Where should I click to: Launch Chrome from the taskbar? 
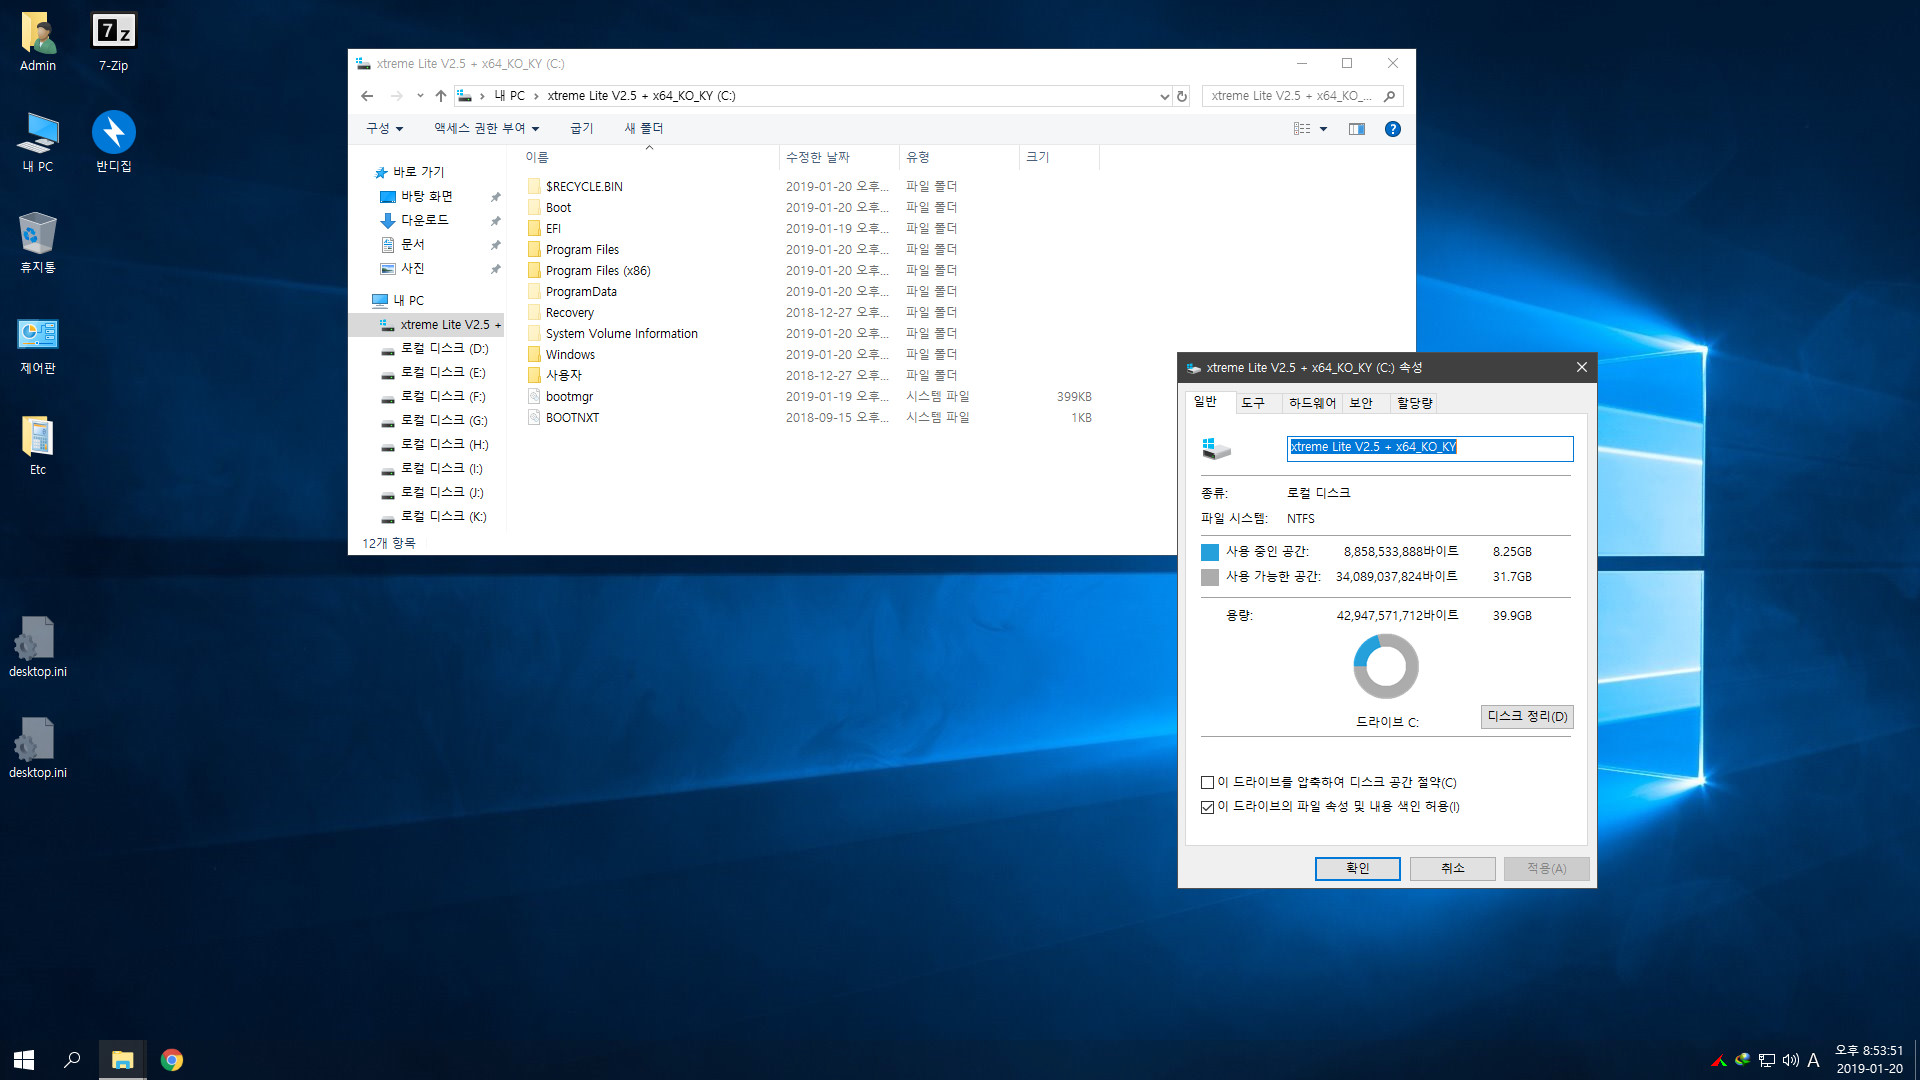click(x=172, y=1060)
